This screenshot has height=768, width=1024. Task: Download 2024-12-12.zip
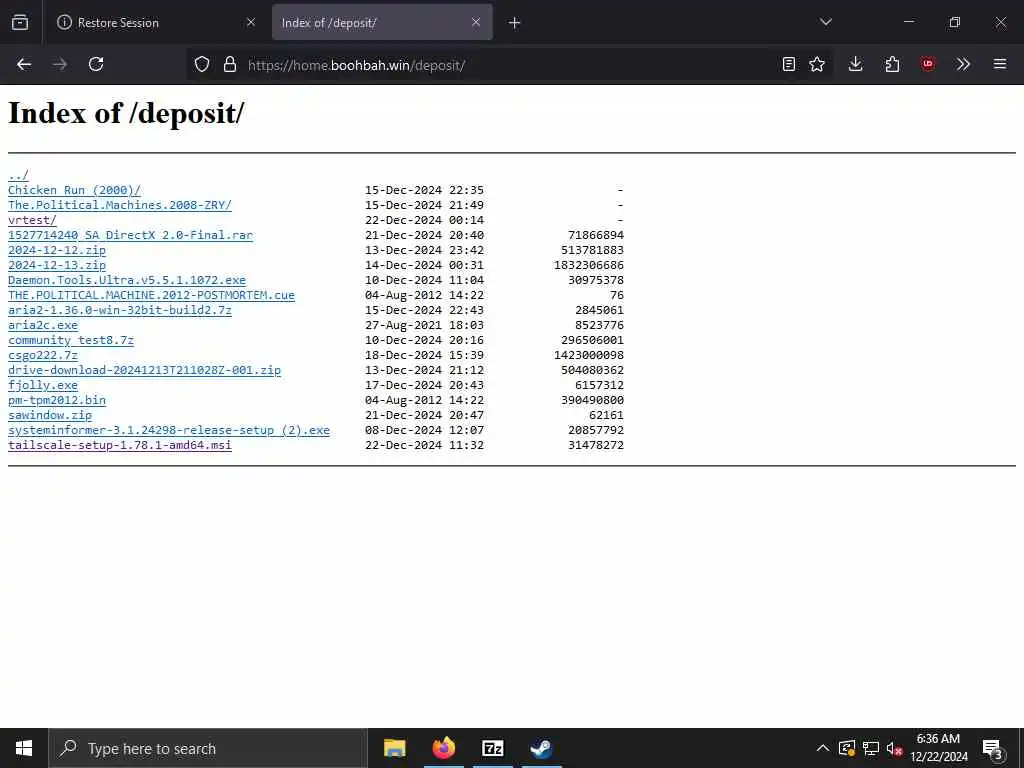[57, 250]
